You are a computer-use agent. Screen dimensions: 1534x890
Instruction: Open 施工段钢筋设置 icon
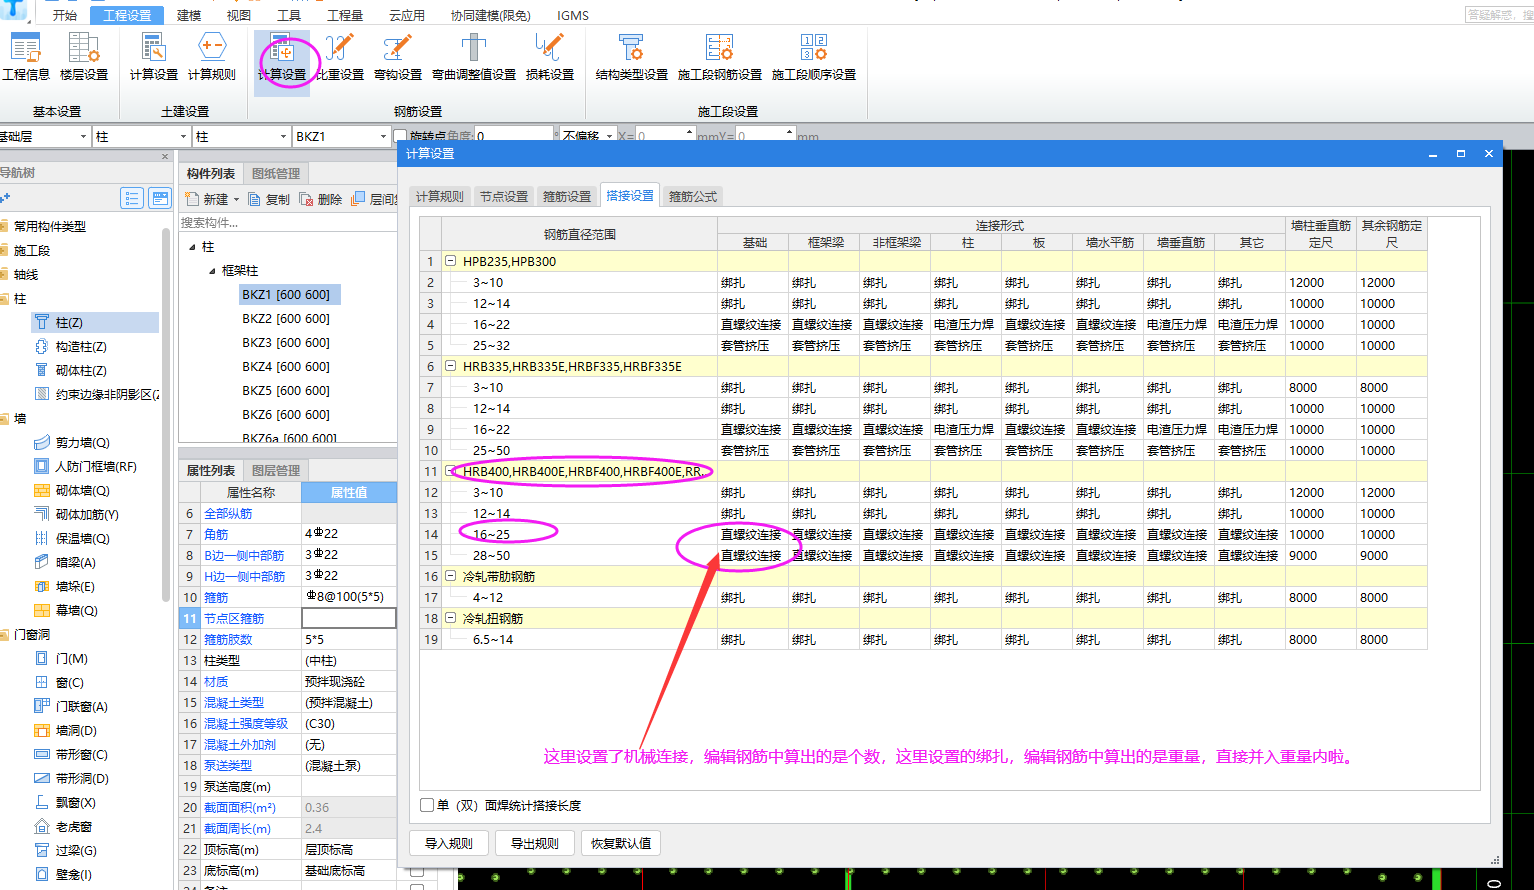(720, 56)
